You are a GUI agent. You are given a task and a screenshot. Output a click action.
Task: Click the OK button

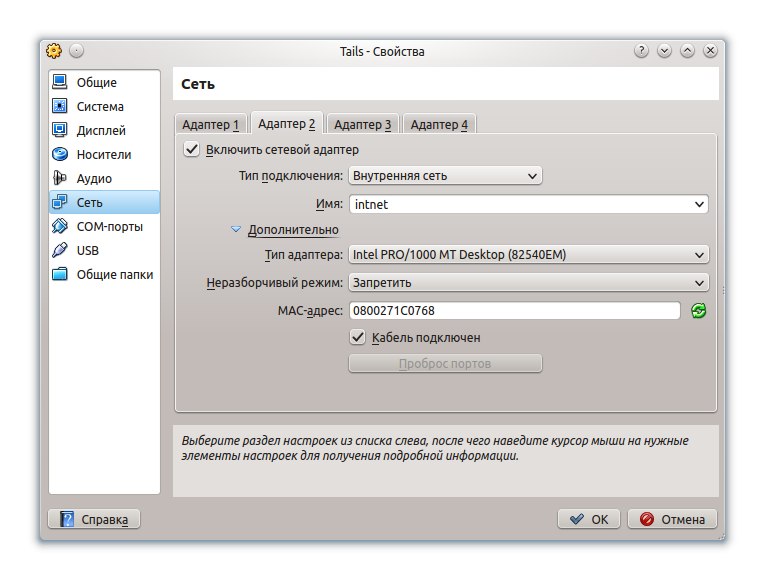tap(589, 519)
